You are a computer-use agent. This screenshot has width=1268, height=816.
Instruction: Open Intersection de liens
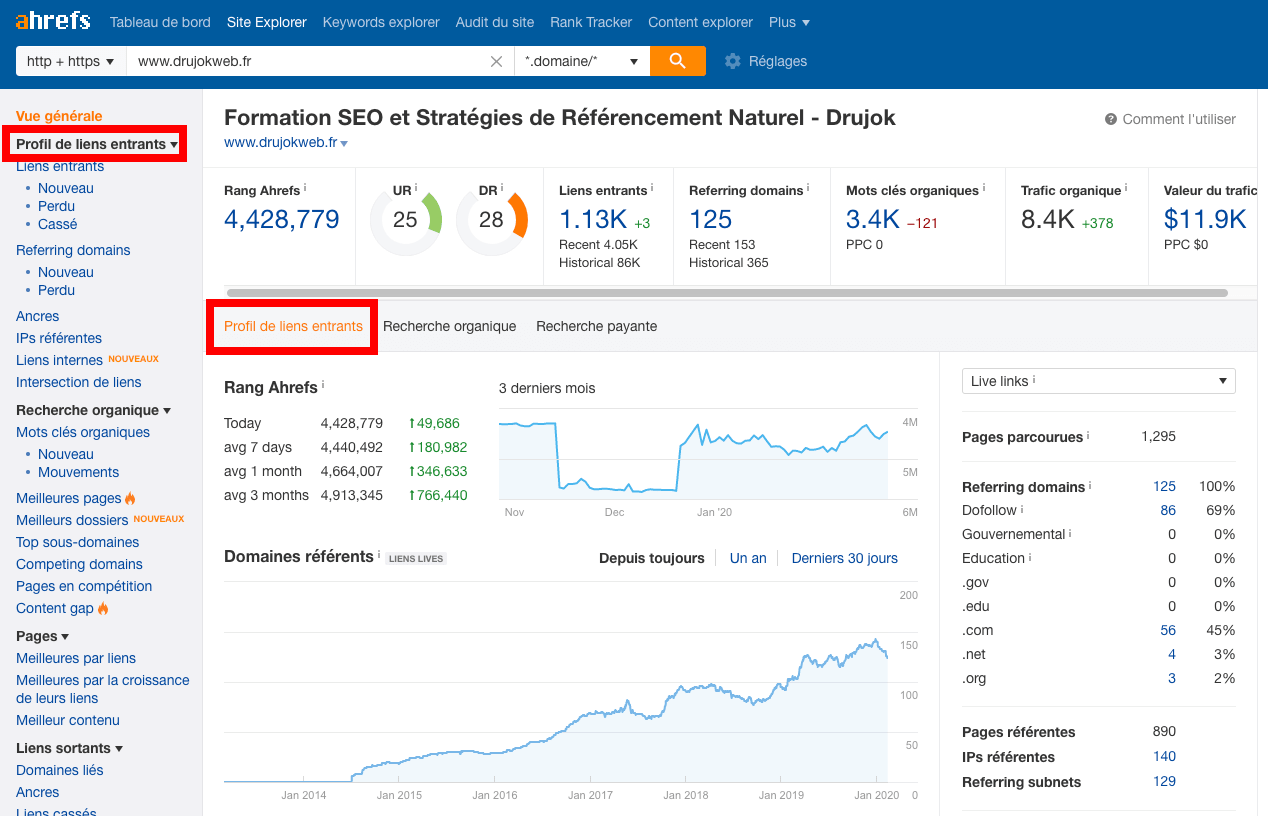(79, 382)
